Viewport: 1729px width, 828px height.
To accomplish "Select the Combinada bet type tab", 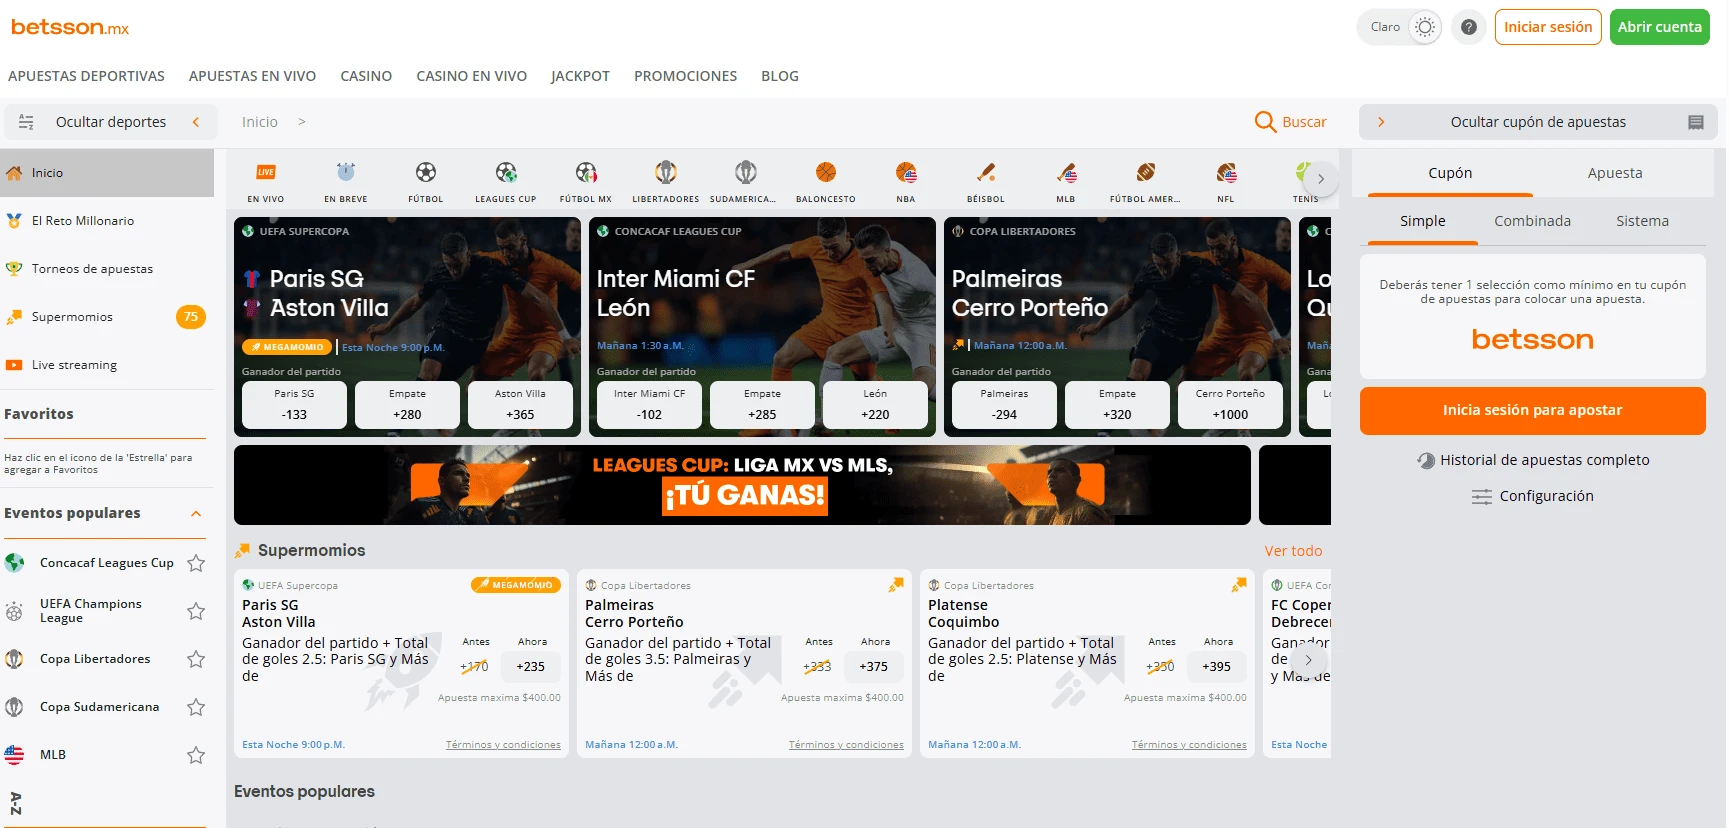I will point(1532,221).
